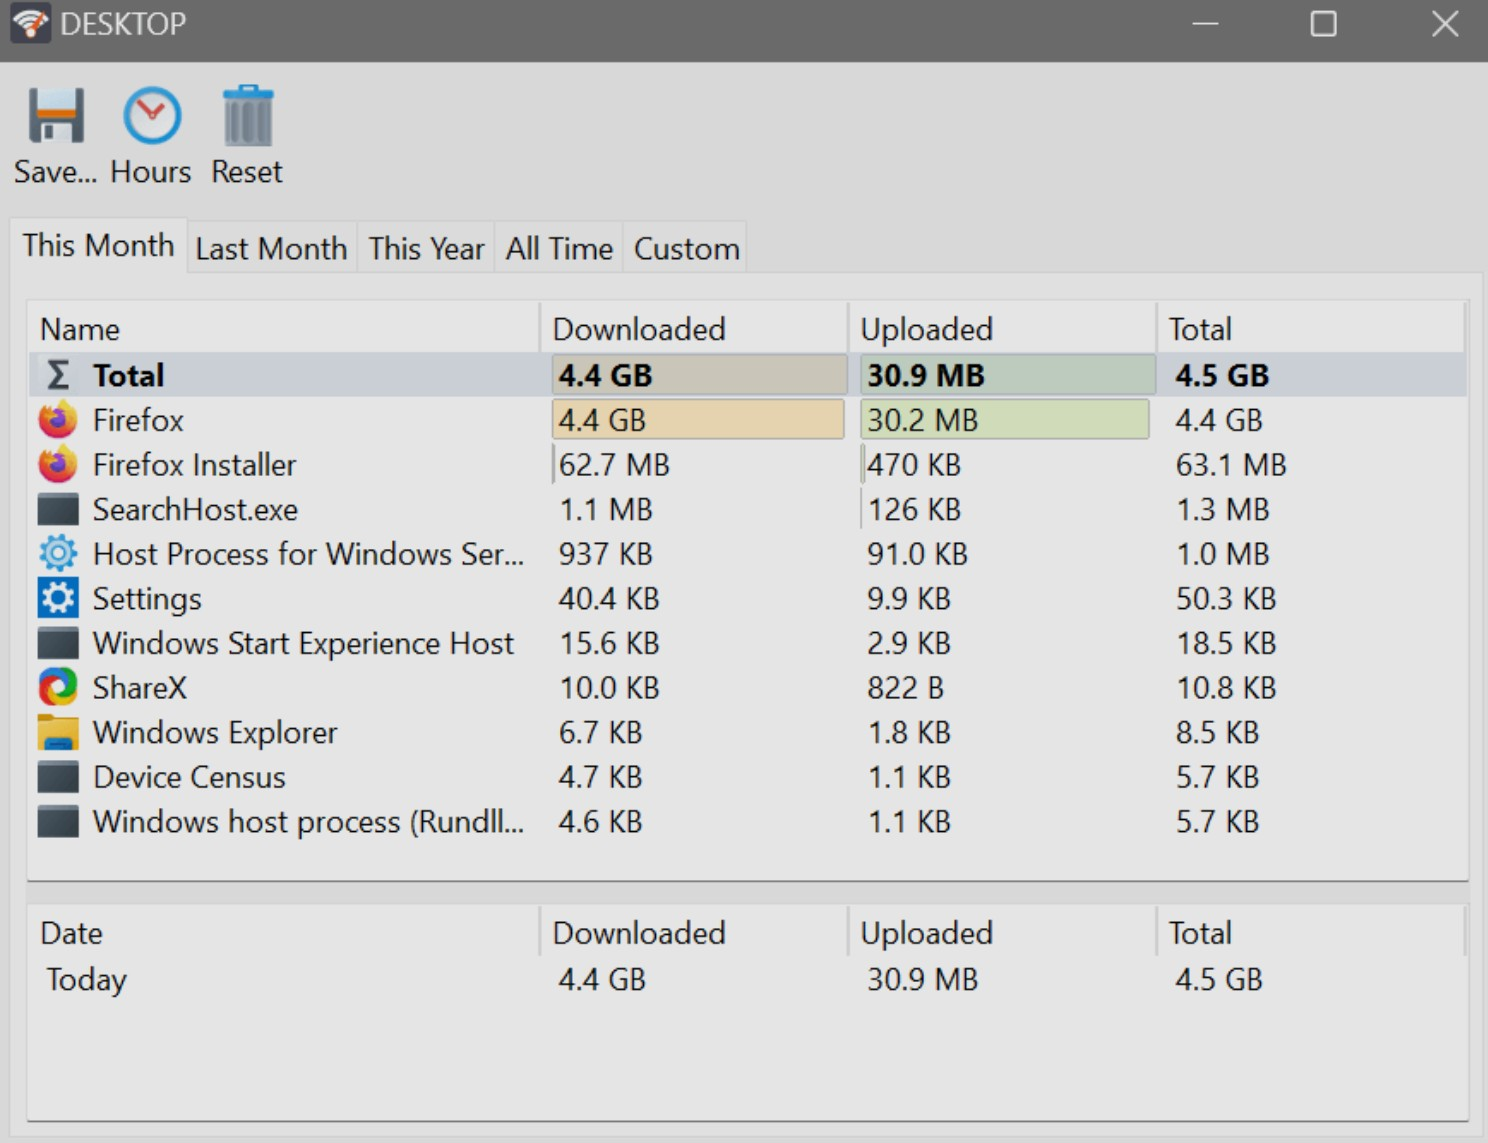Screen dimensions: 1488x1143
Task: Click the 40.4 KB Settings download value
Action: coord(609,599)
